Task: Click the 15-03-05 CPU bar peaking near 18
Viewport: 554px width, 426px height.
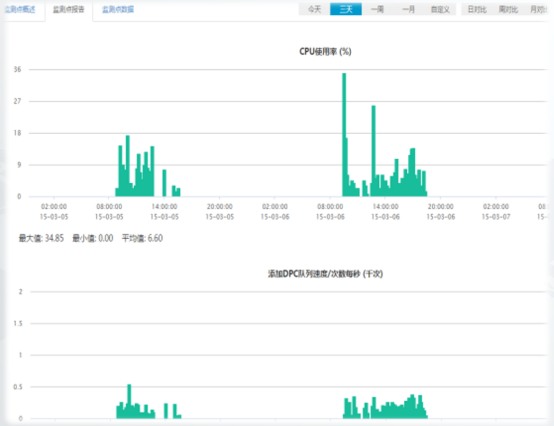Action: 128,166
